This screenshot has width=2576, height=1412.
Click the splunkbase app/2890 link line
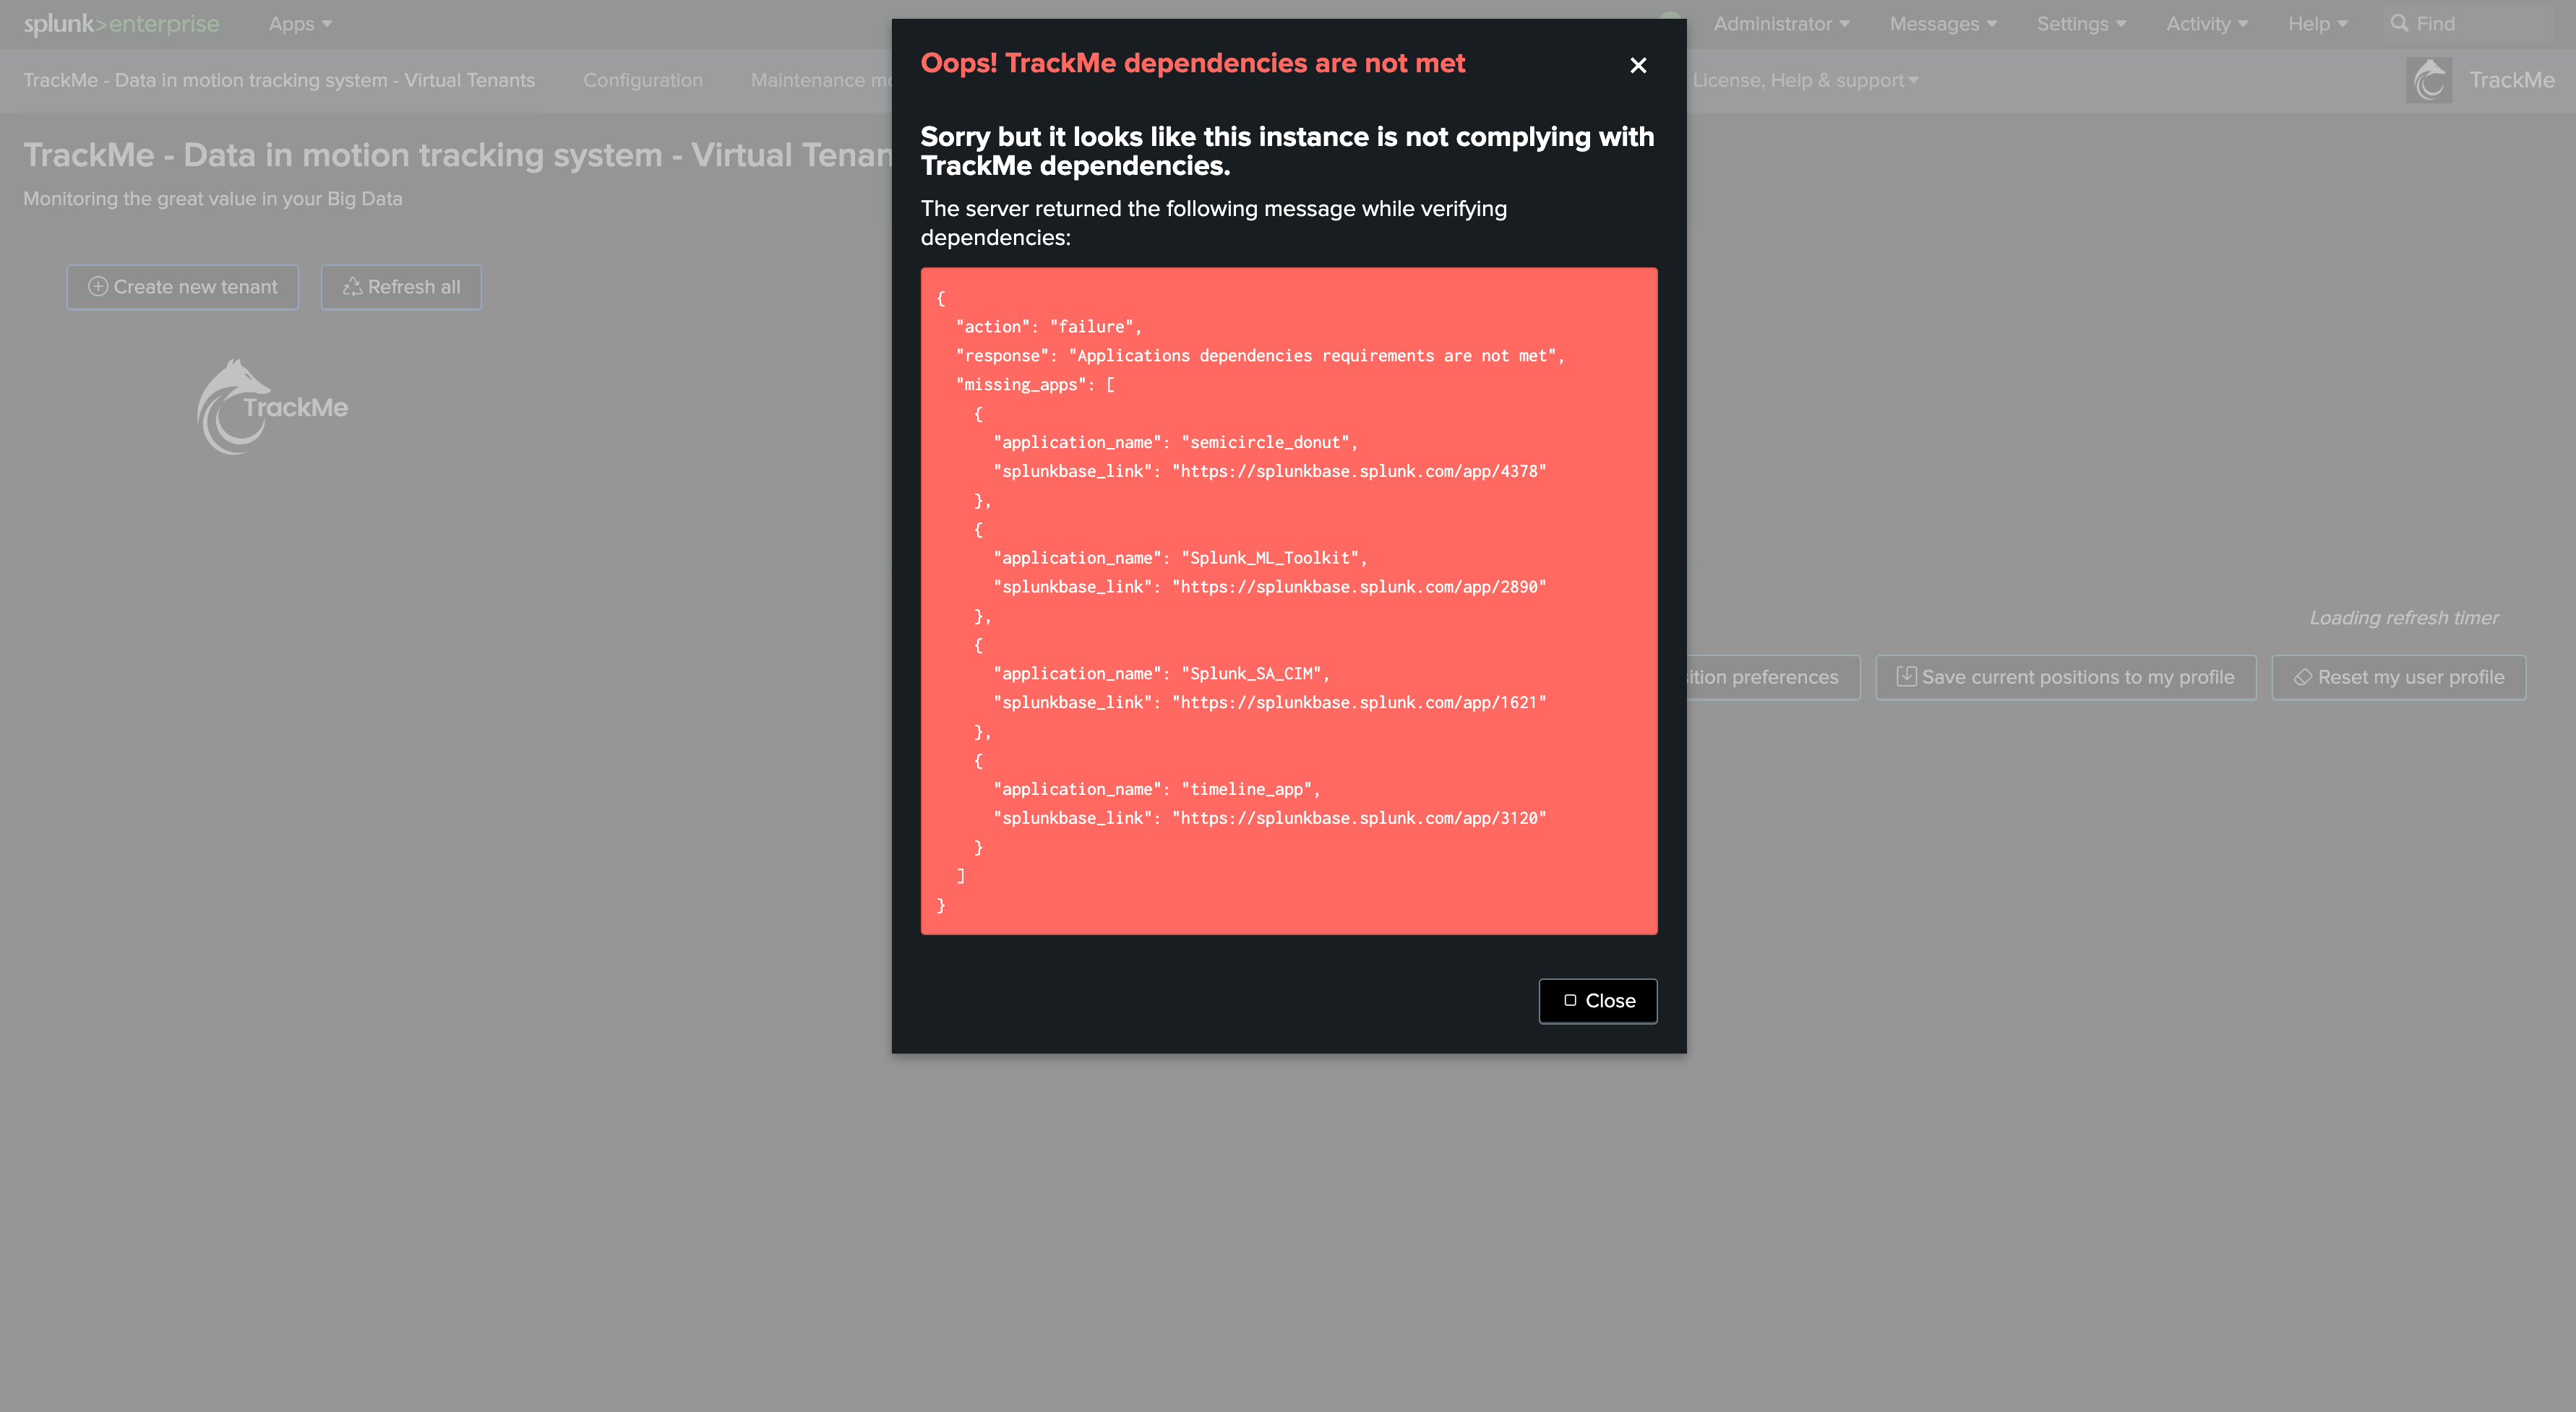pos(1270,587)
